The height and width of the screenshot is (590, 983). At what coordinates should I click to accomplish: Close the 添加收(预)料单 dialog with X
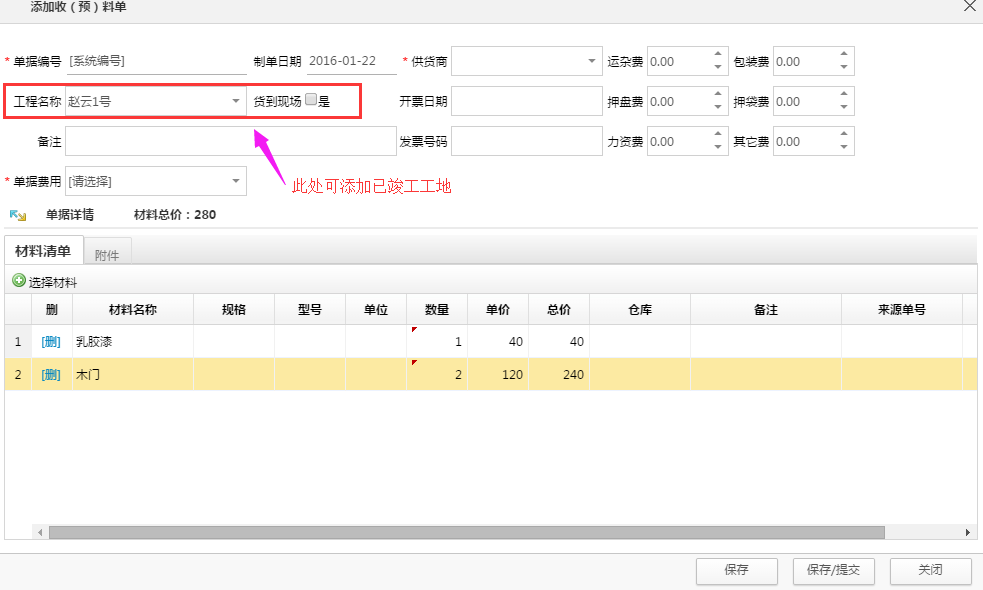tap(970, 7)
